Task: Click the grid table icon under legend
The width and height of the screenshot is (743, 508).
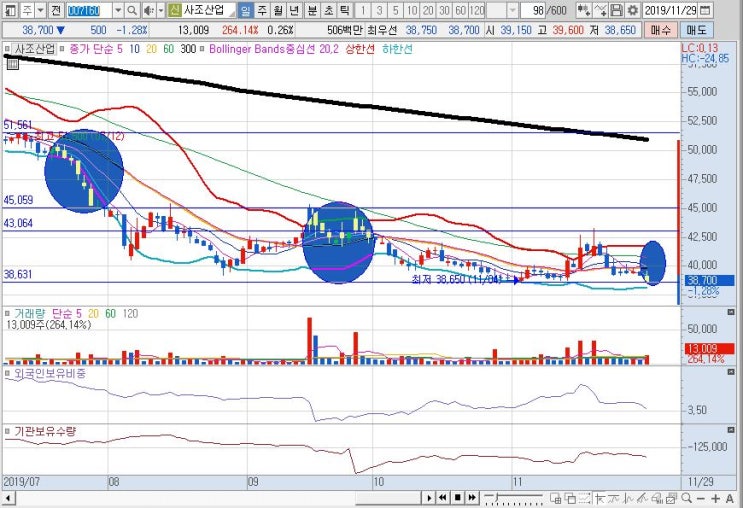Action: pyautogui.click(x=13, y=63)
